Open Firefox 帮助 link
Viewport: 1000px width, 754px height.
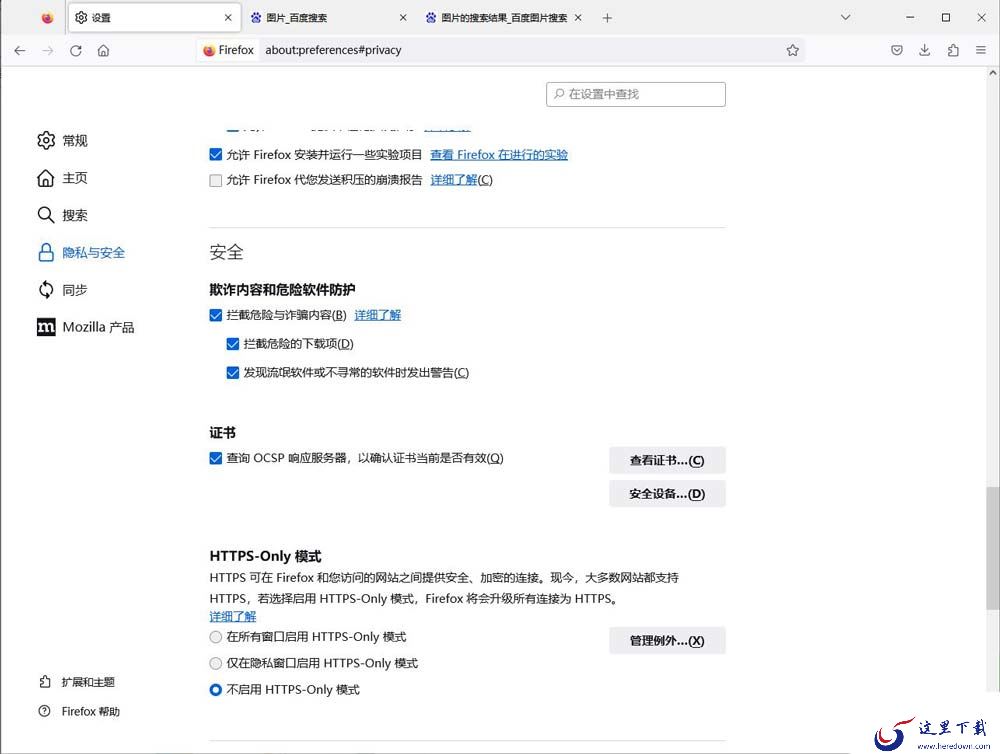point(79,711)
